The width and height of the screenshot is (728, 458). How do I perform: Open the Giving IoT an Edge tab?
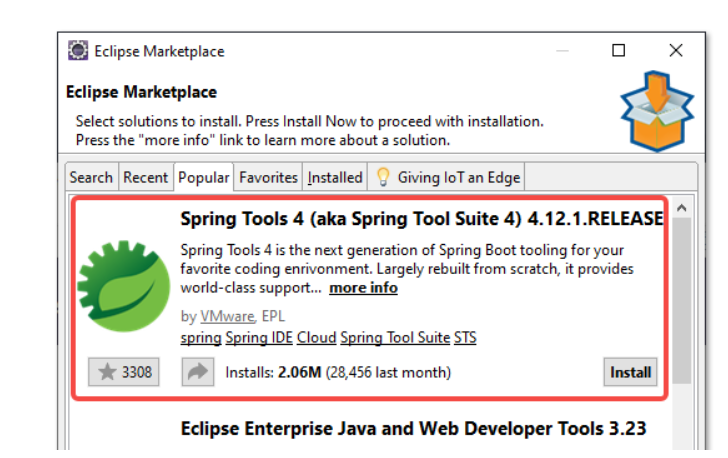[x=446, y=177]
